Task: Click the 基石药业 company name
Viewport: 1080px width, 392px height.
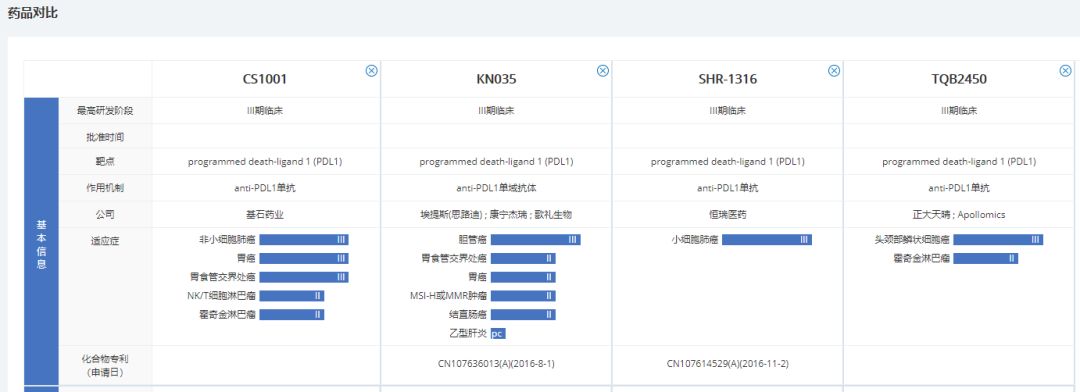Action: (x=265, y=214)
